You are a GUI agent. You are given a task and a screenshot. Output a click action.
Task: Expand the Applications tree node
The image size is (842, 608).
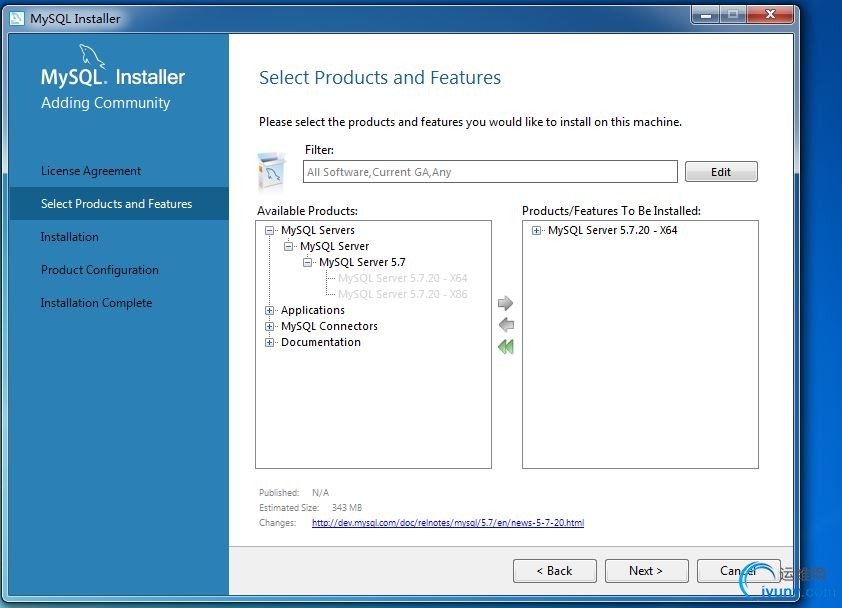click(270, 310)
